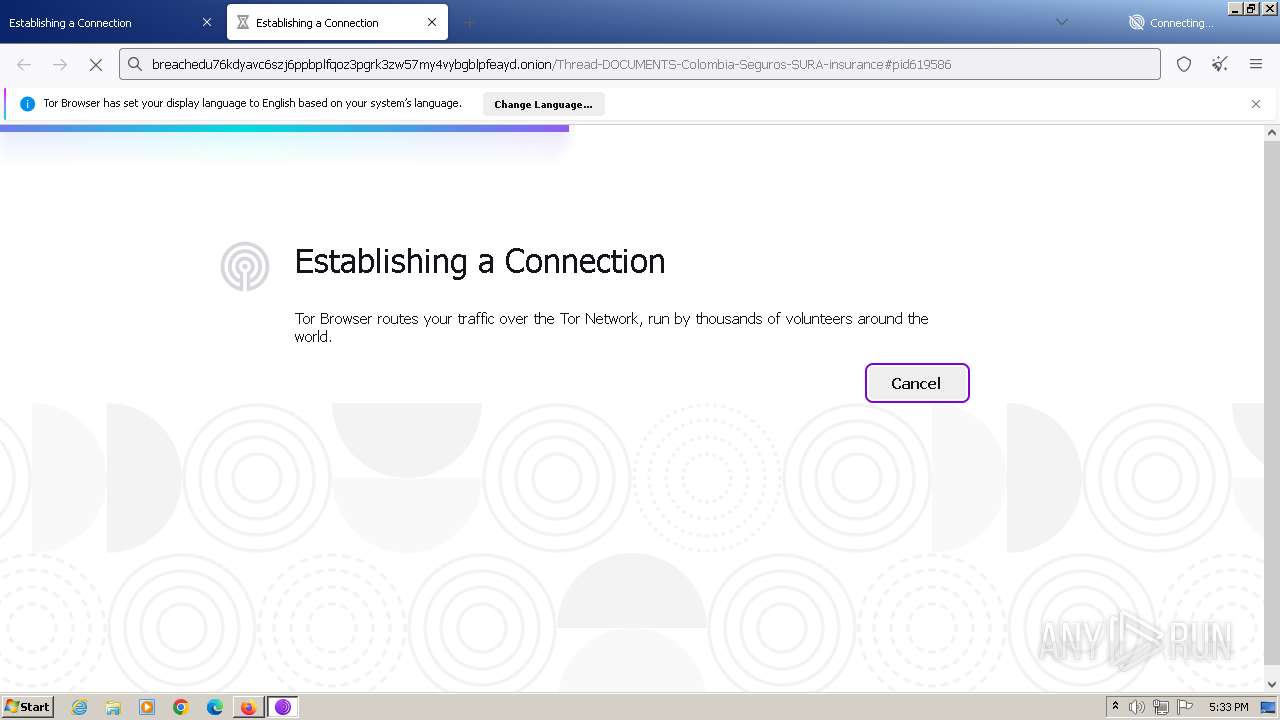1280x720 pixels.
Task: Click the scrollbar down arrow
Action: click(1272, 685)
